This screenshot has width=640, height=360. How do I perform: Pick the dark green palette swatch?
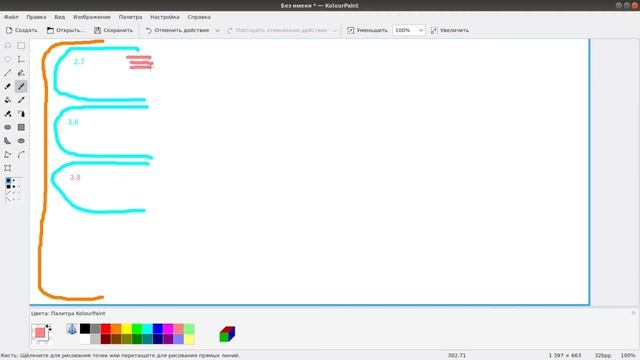(137, 339)
